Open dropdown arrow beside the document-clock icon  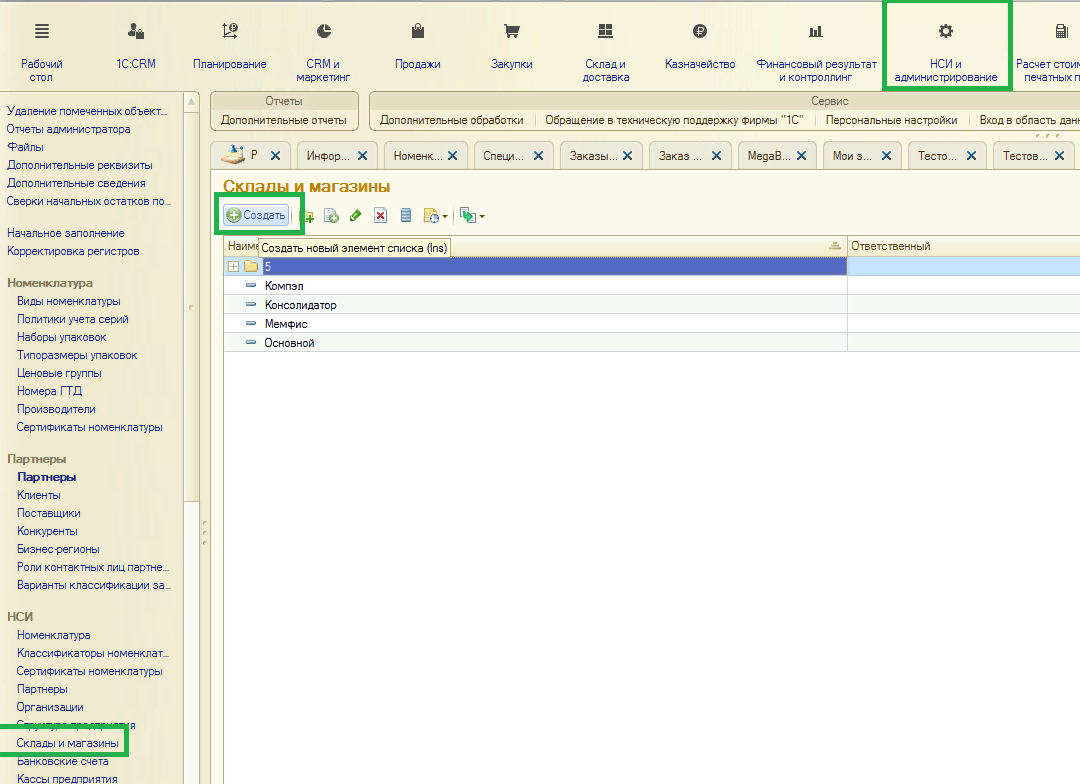click(446, 217)
